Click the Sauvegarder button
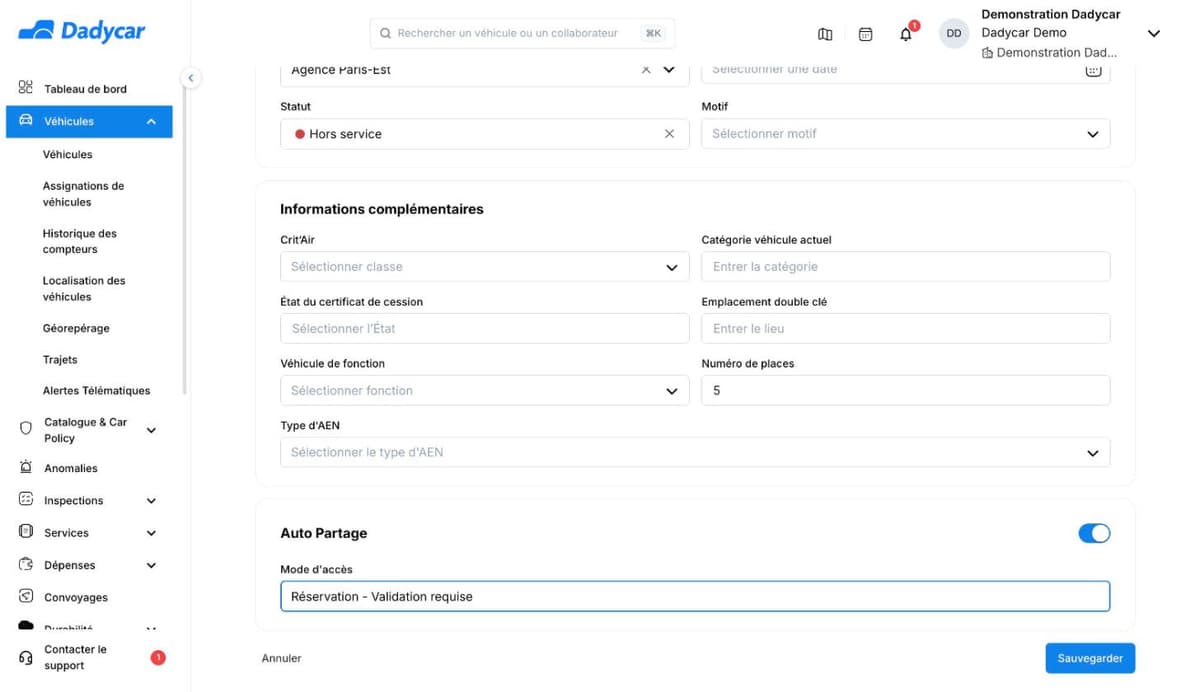The height and width of the screenshot is (692, 1200). pos(1090,658)
